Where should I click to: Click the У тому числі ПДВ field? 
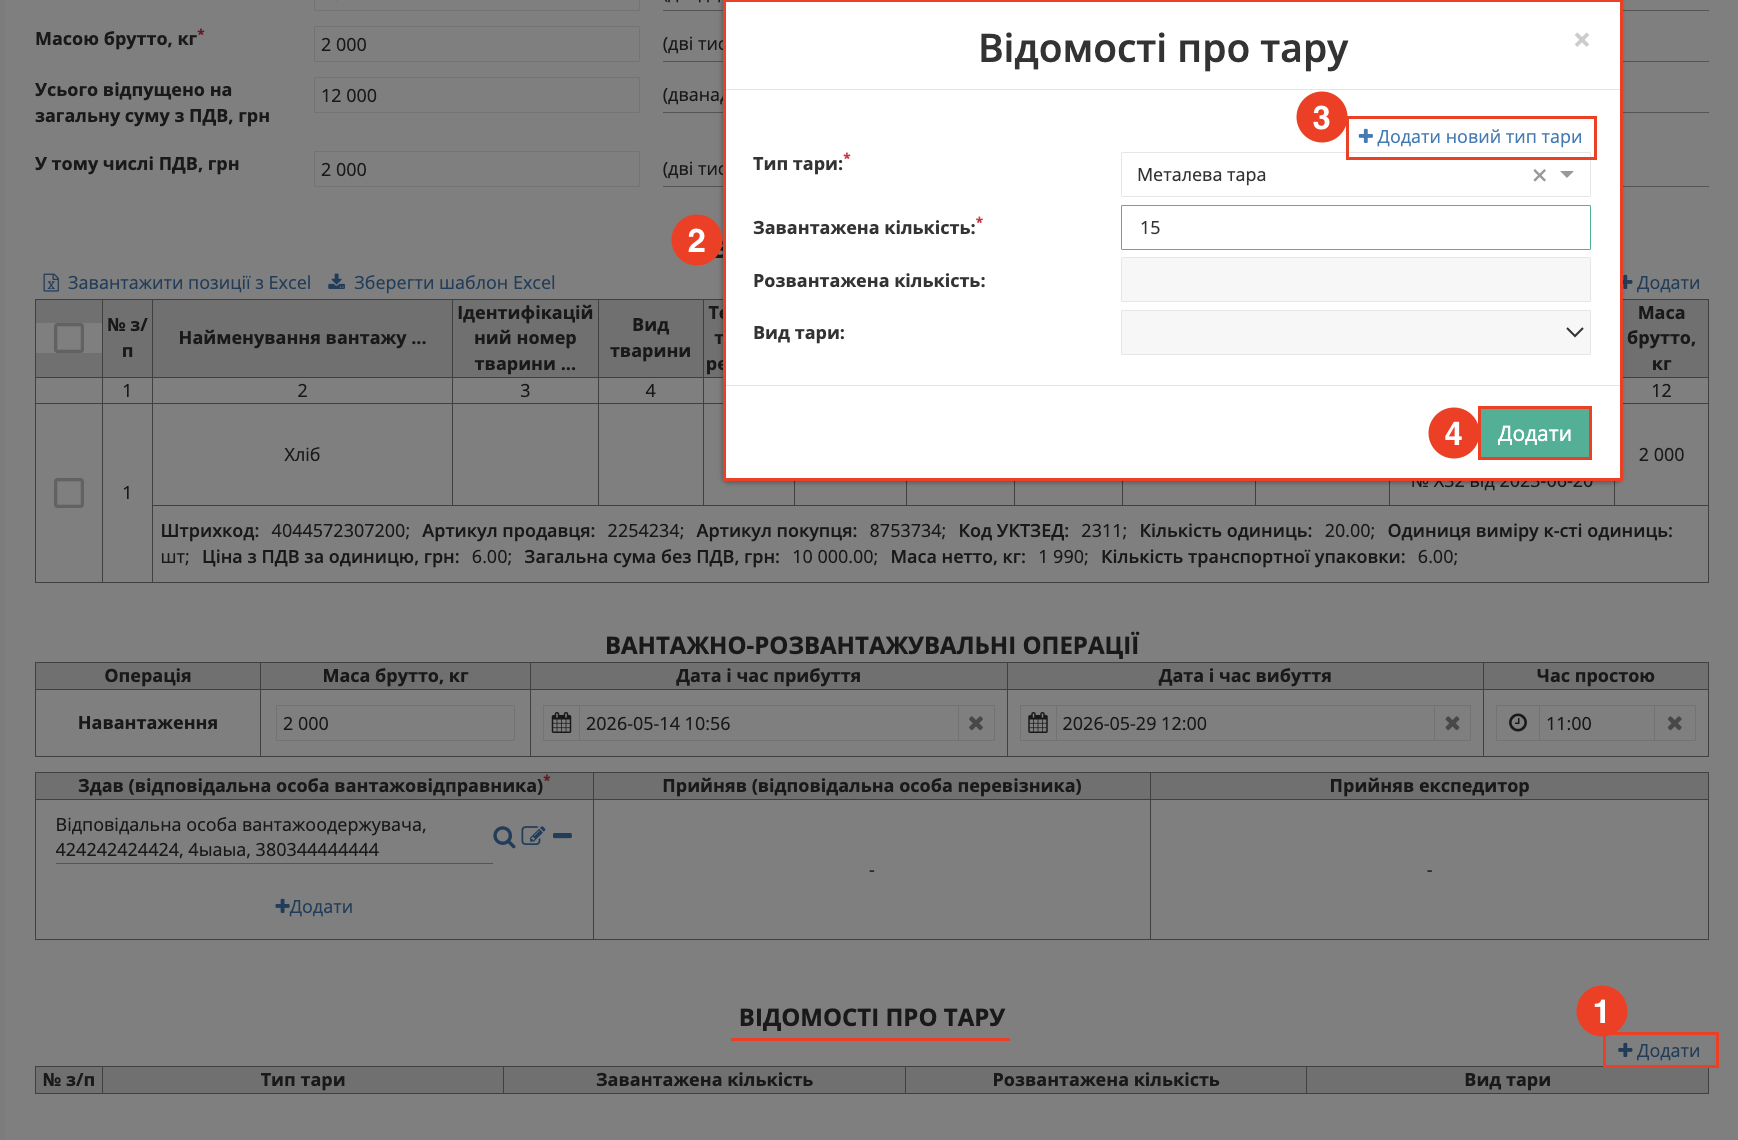click(477, 170)
